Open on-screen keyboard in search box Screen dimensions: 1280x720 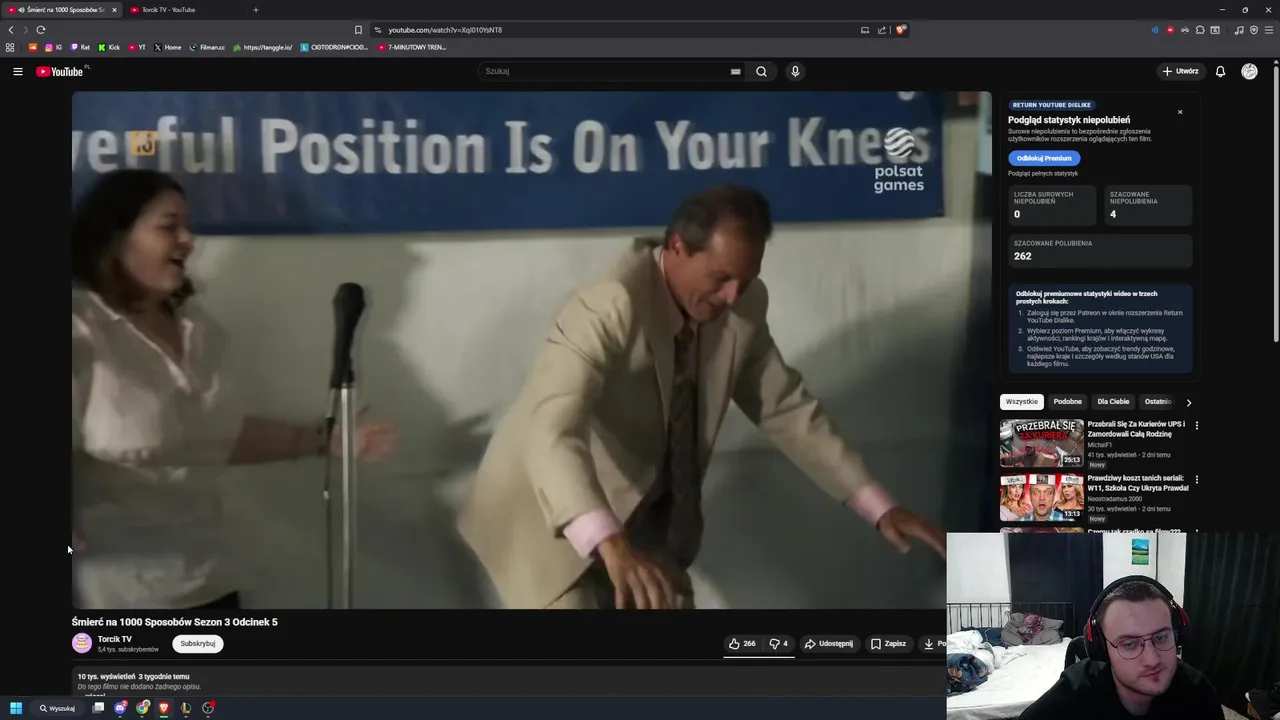735,71
